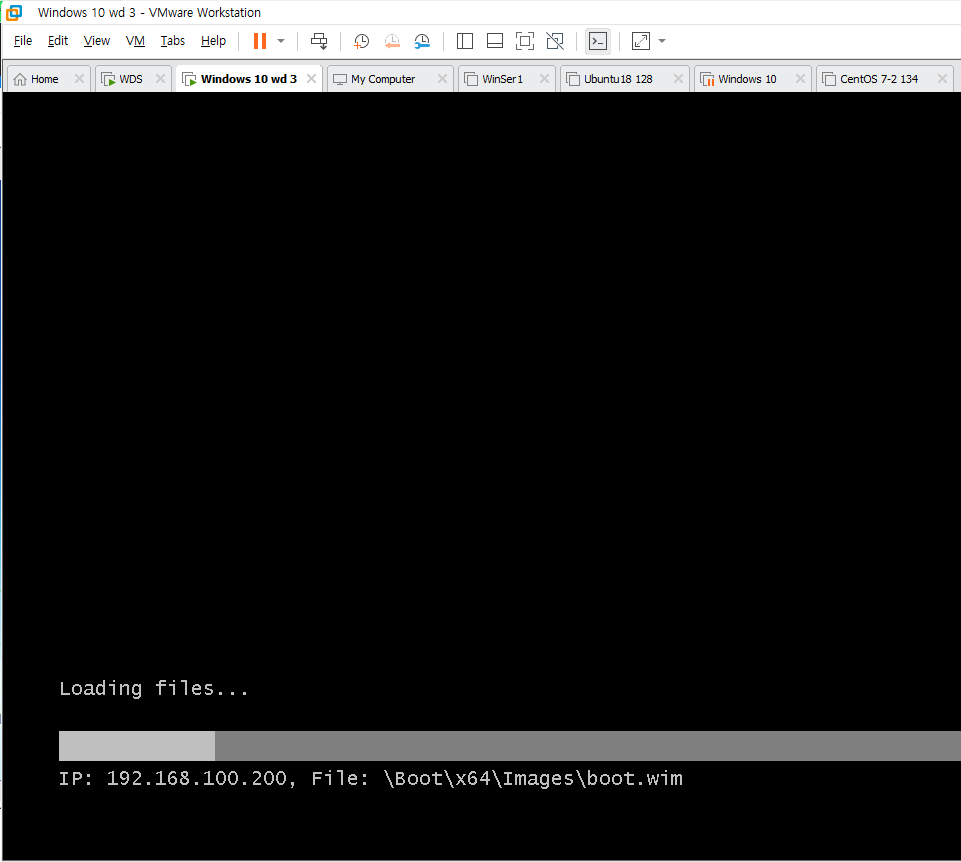Switch to the WDS tab
This screenshot has width=961, height=862.
pos(131,79)
